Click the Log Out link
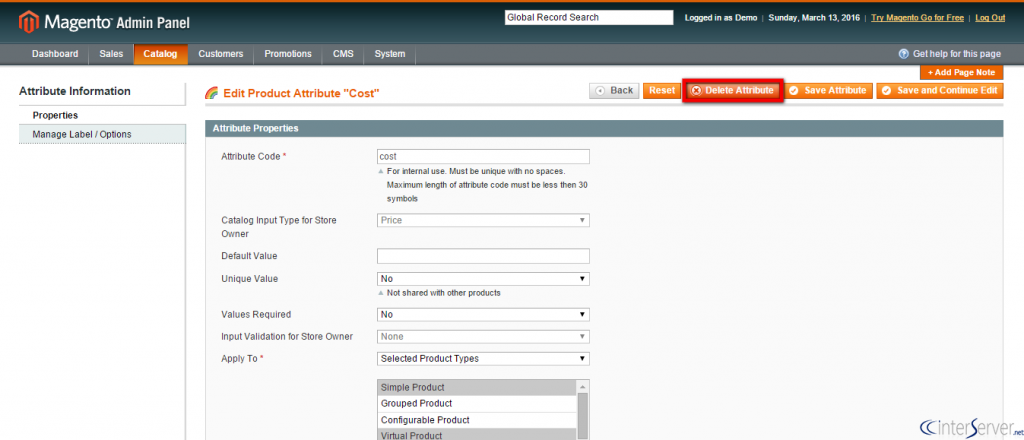This screenshot has width=1024, height=440. coord(990,18)
